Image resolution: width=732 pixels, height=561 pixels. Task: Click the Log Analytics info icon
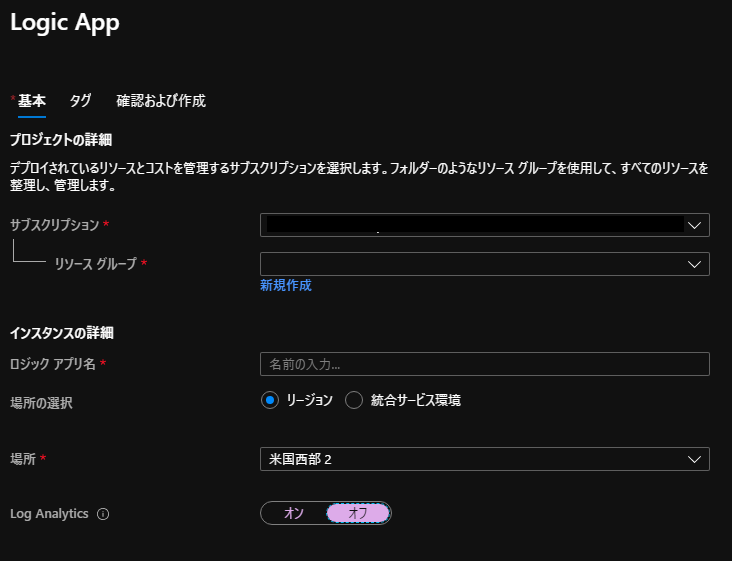[103, 514]
